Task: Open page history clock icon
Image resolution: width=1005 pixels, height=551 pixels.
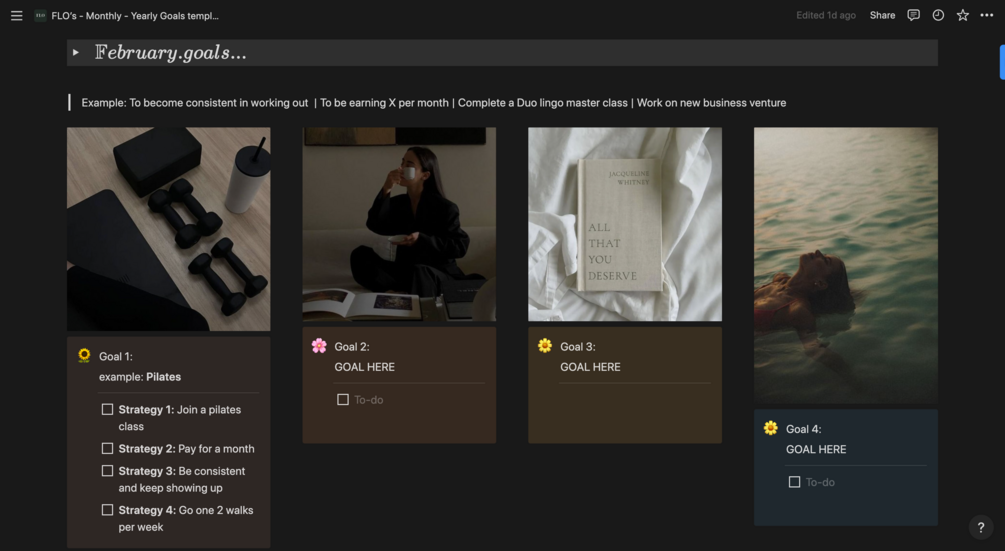Action: (x=938, y=15)
